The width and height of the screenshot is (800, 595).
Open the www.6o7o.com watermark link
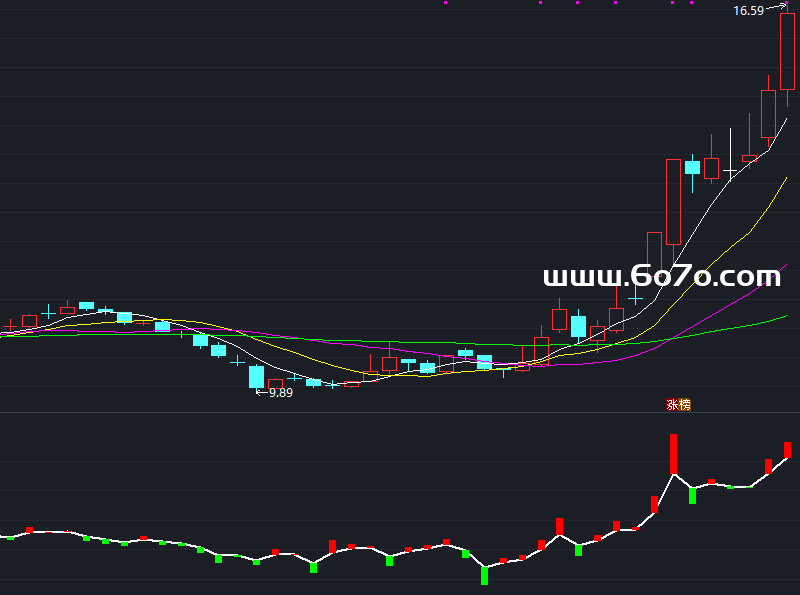661,276
